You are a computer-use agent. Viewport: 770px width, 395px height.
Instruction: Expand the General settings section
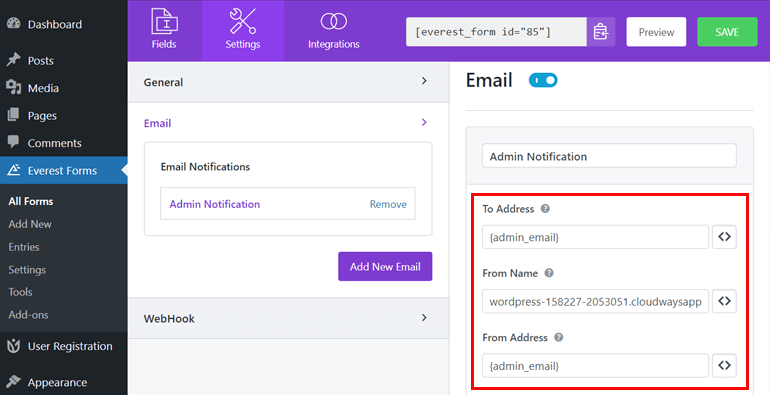tap(288, 82)
